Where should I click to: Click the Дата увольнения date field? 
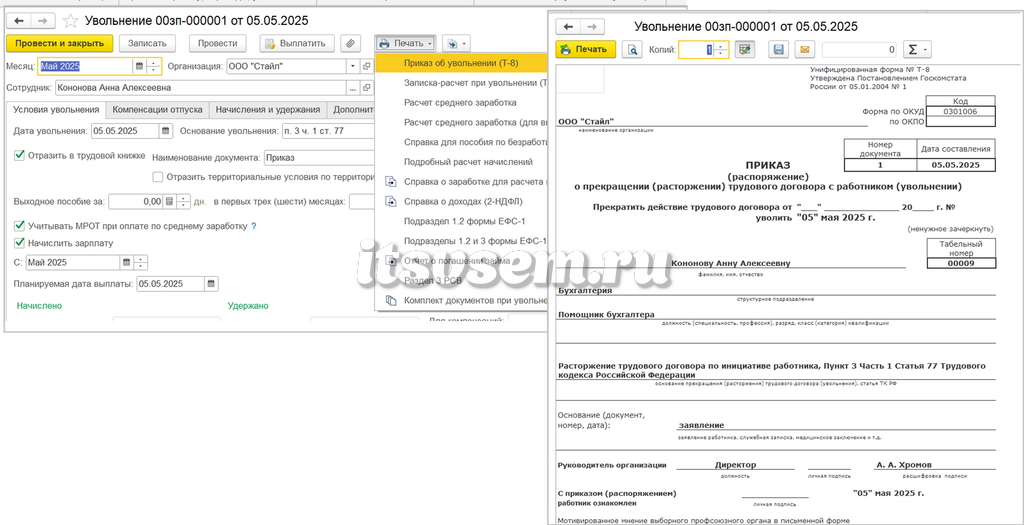(x=125, y=131)
